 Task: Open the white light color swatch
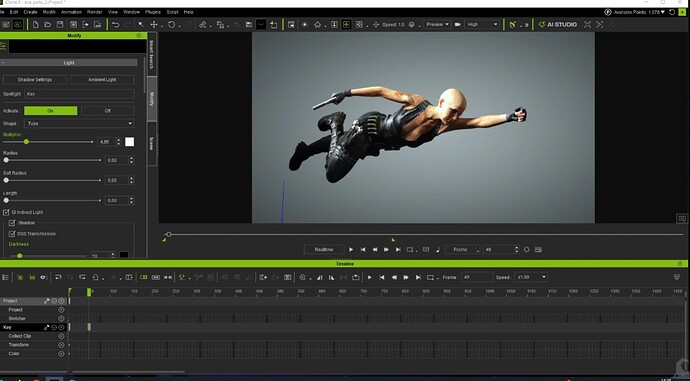pyautogui.click(x=129, y=142)
